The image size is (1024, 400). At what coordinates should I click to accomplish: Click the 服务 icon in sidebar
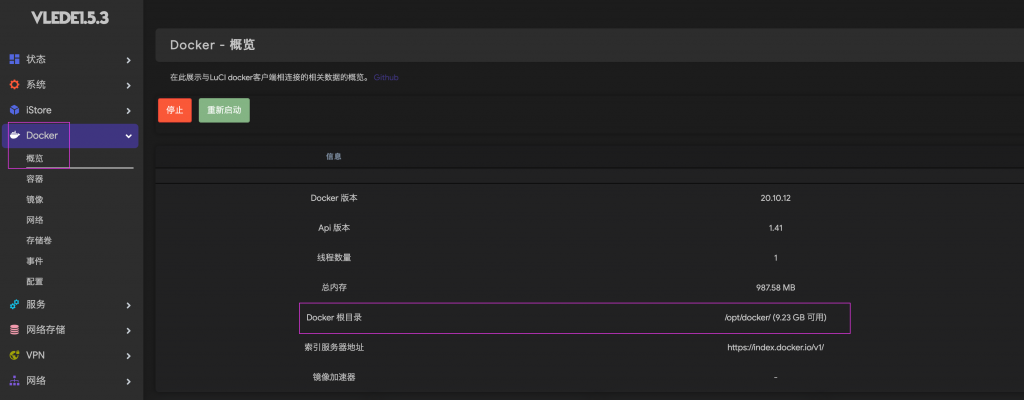(14, 305)
